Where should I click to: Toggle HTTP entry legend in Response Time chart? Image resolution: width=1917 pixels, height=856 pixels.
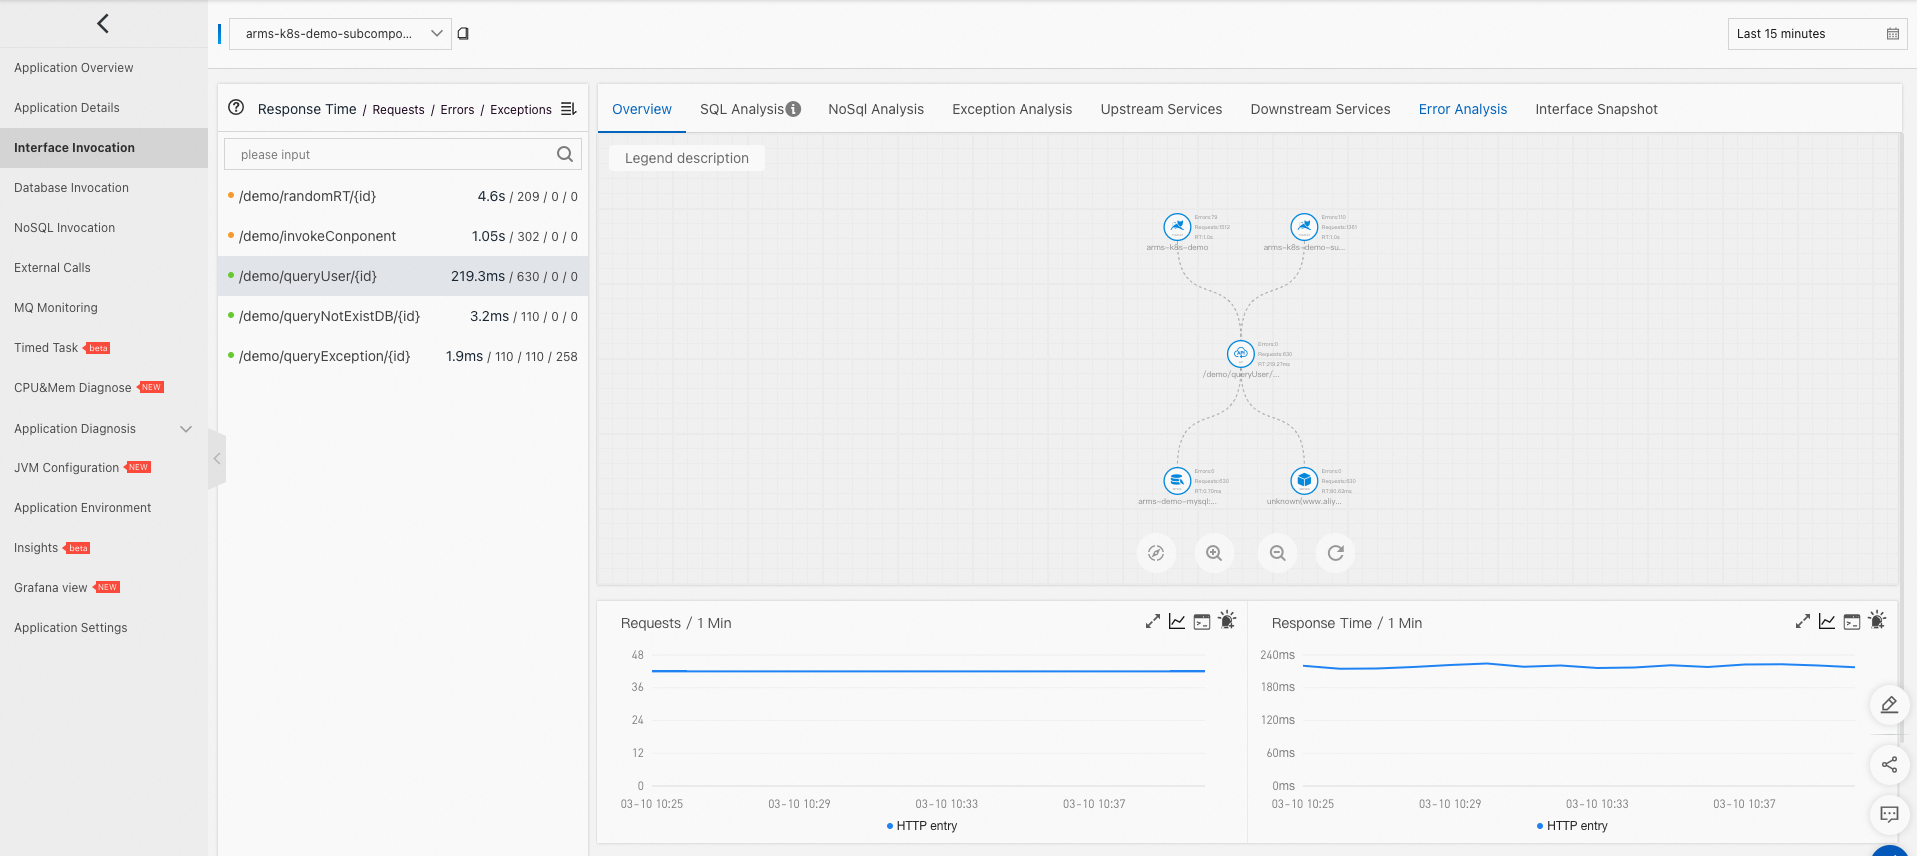(x=1572, y=826)
